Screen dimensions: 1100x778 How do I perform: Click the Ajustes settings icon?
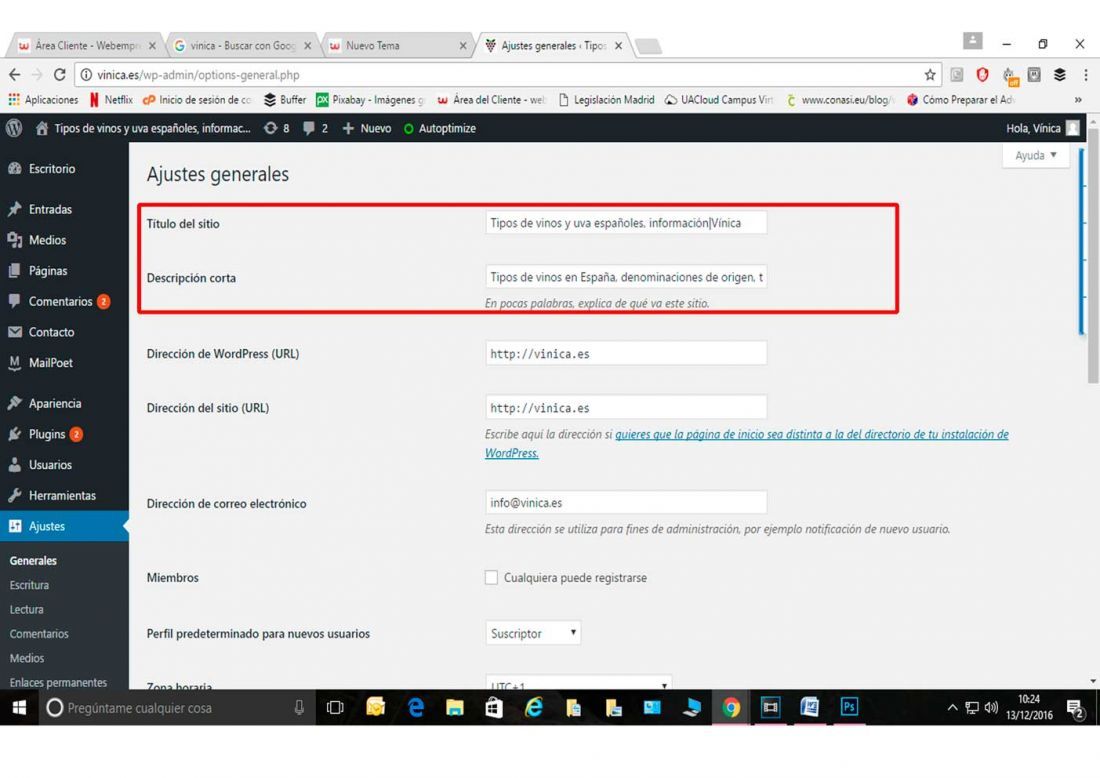click(15, 526)
